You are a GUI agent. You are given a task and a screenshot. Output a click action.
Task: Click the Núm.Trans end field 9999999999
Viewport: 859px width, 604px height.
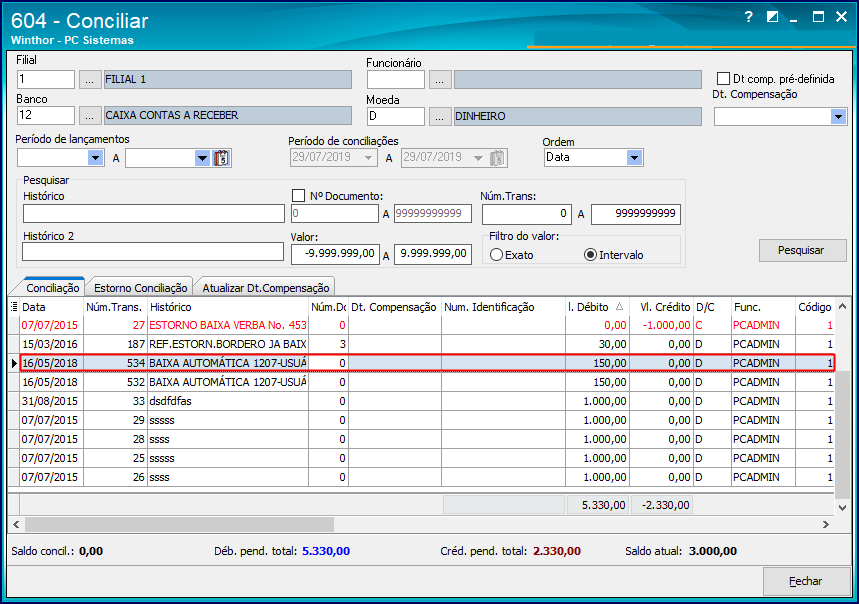[636, 214]
